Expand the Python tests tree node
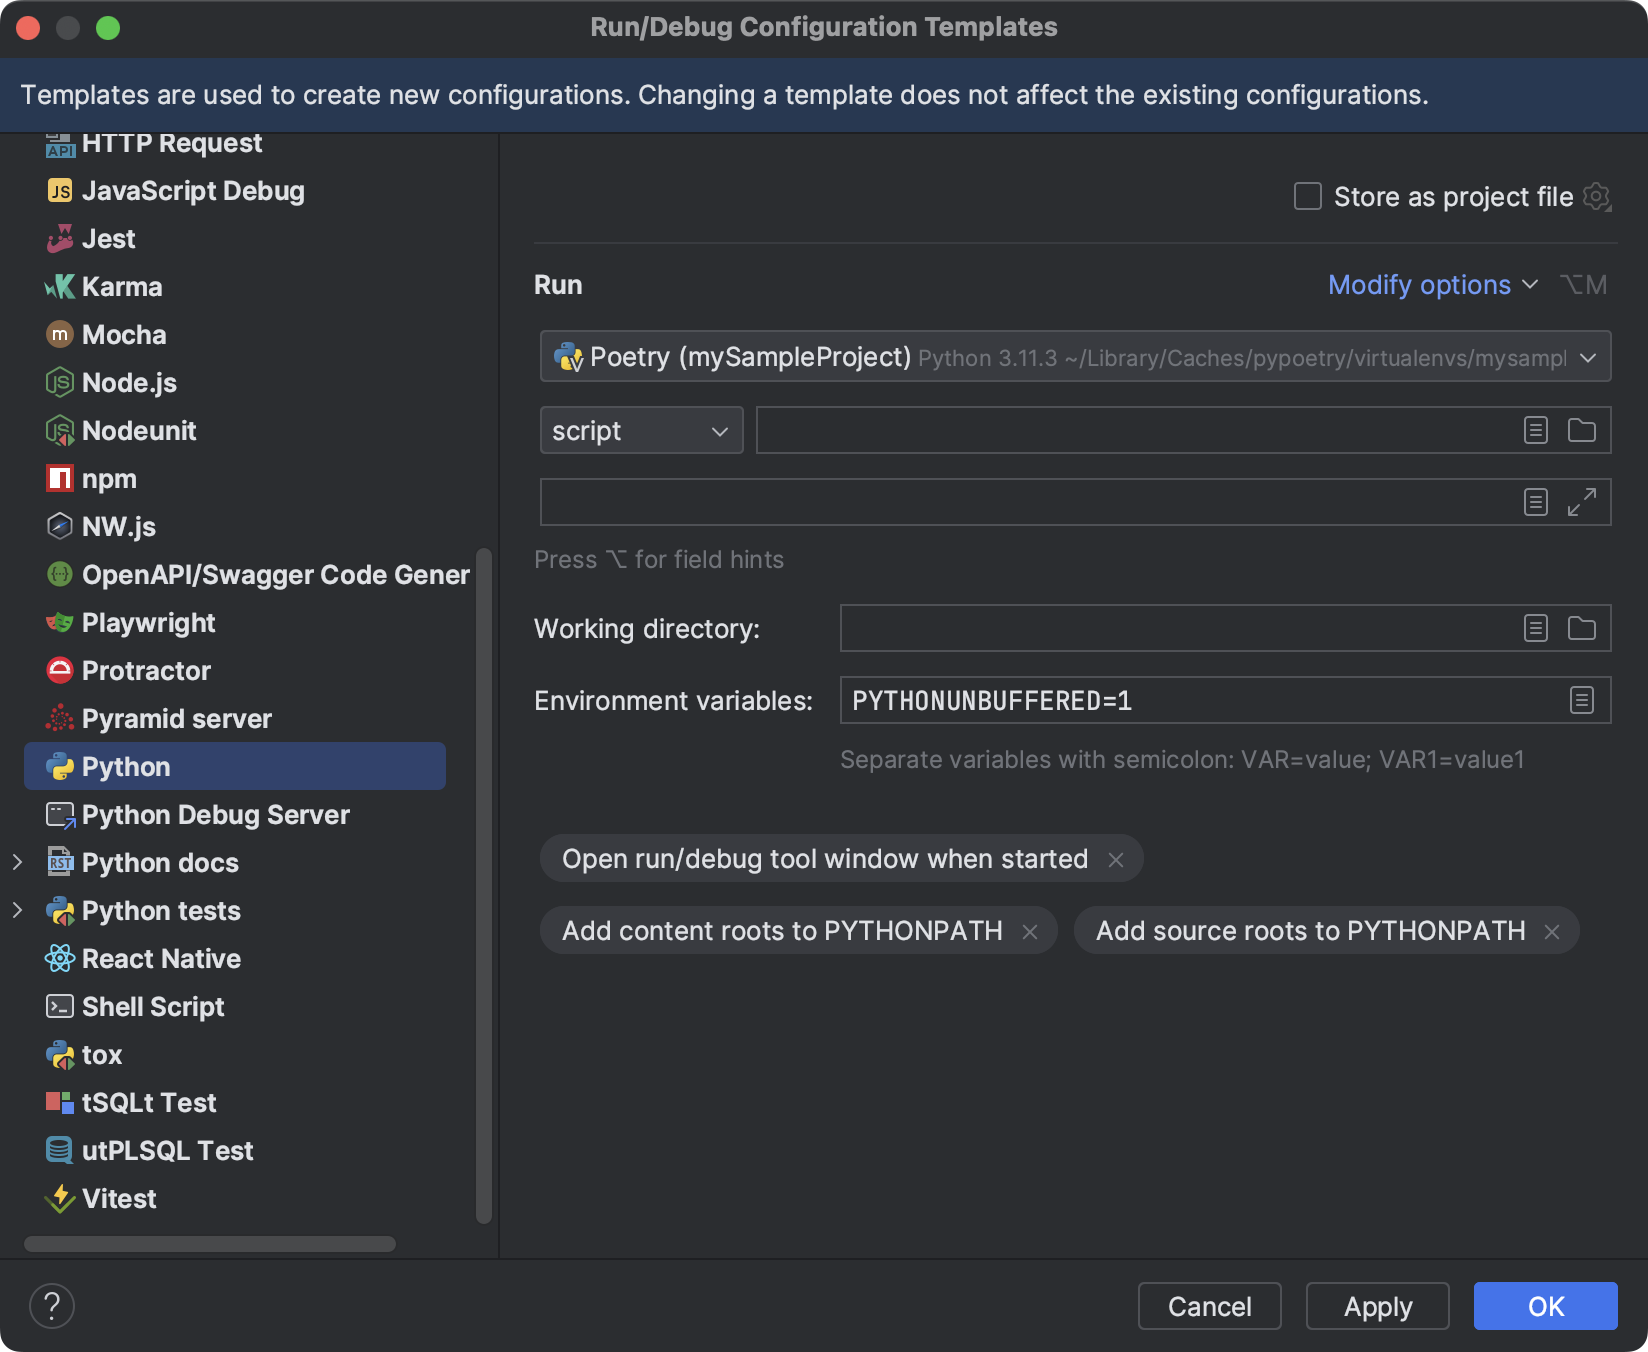1648x1352 pixels. [18, 910]
